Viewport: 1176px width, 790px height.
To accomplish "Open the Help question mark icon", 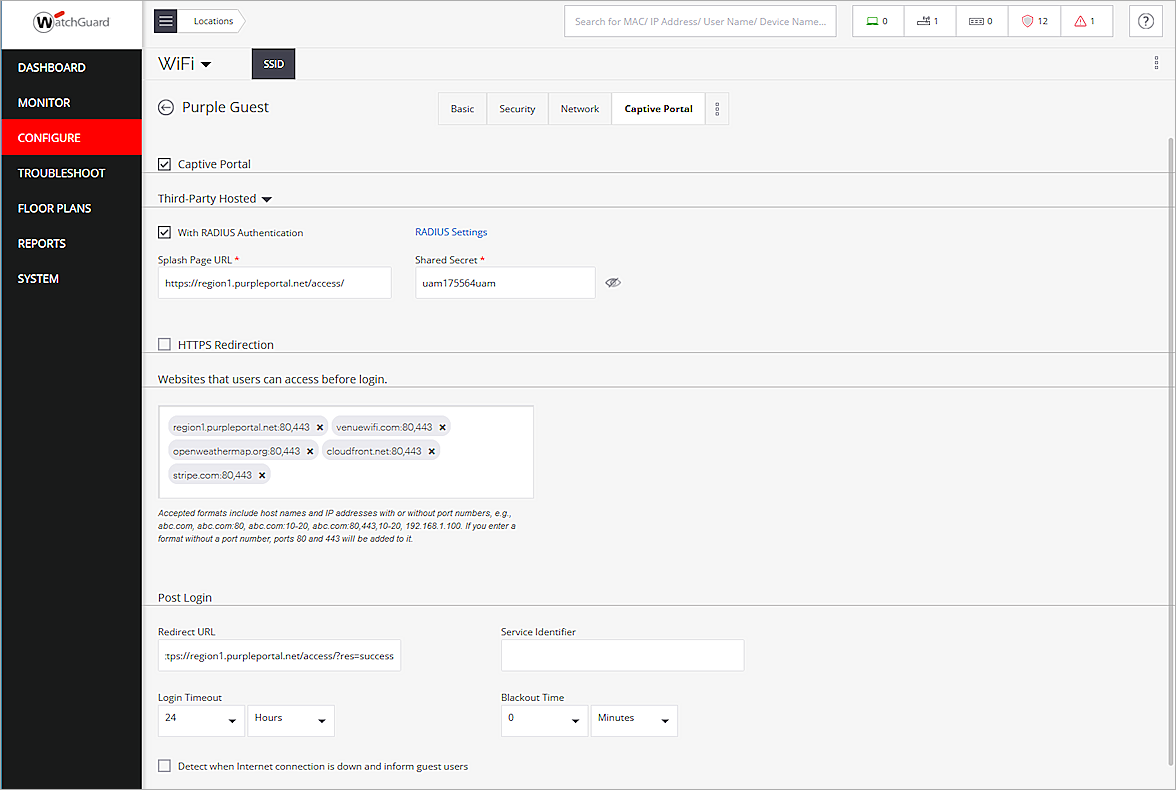I will 1145,20.
